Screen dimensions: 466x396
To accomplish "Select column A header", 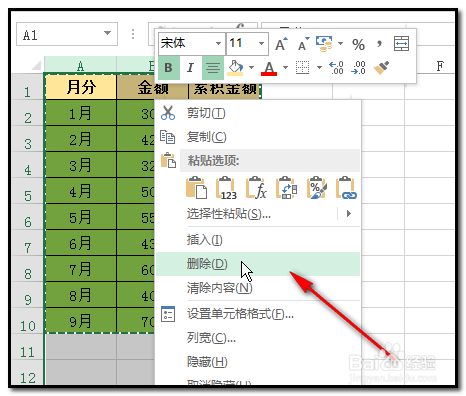I will 80,65.
